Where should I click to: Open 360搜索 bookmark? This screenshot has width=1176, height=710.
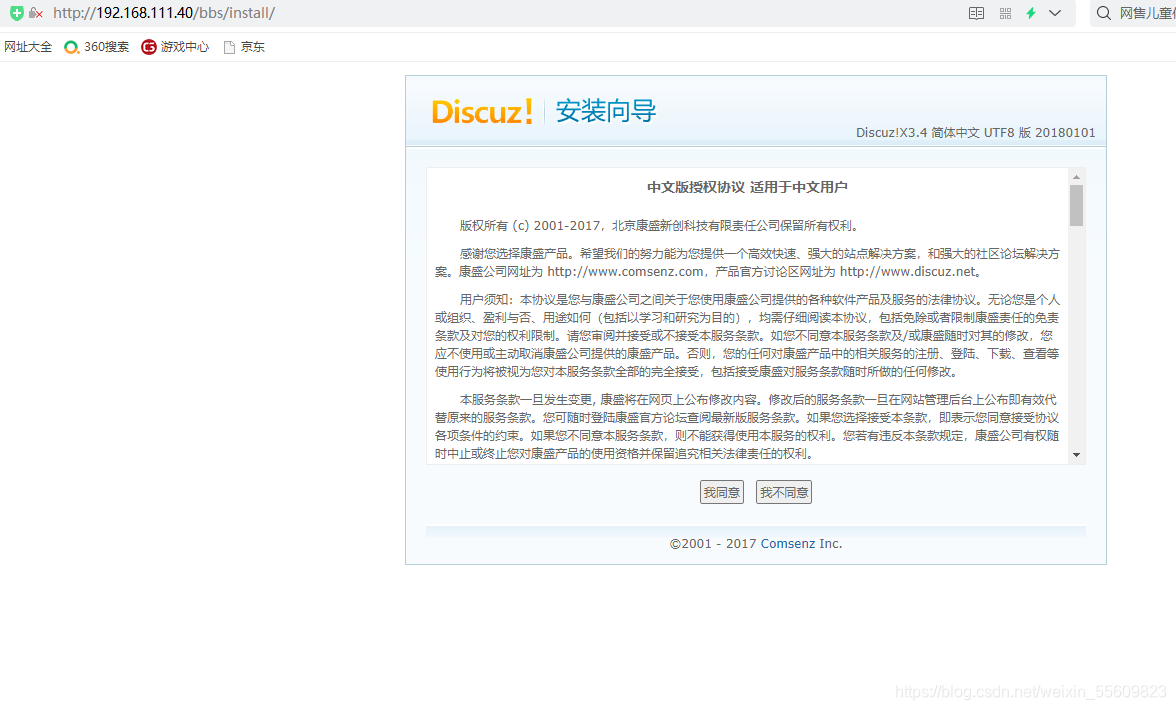tap(97, 46)
